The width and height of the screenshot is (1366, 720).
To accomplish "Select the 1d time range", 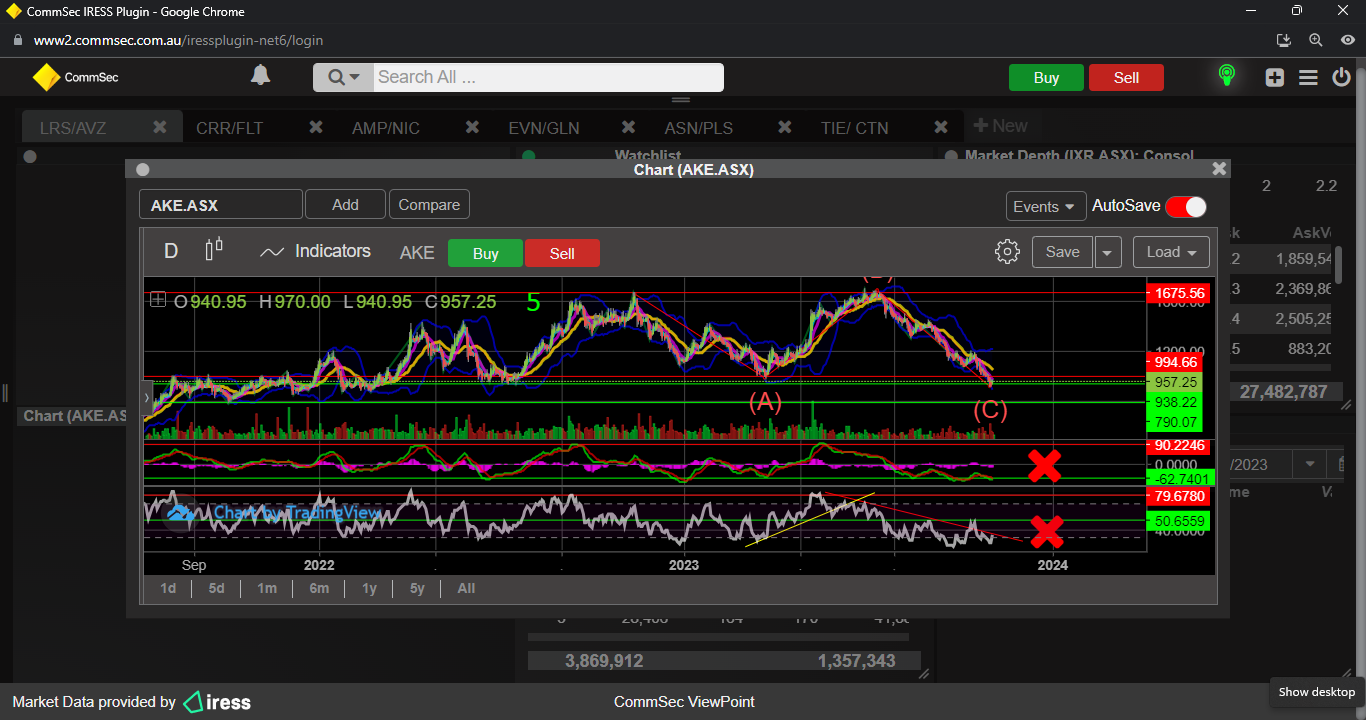I will point(168,588).
